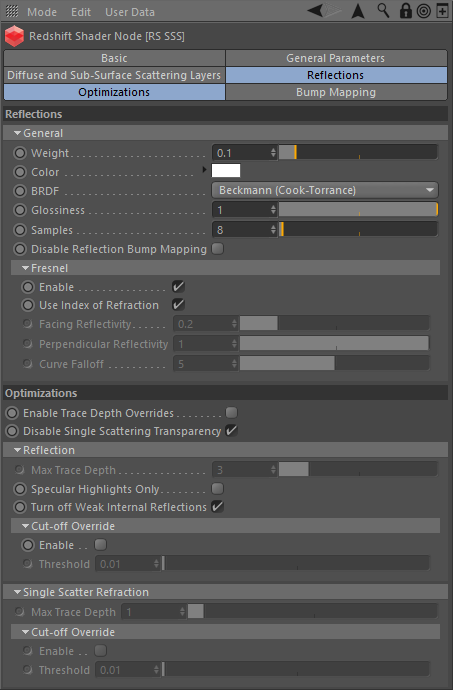The height and width of the screenshot is (690, 453).
Task: Click animation dot beside Specular Highlights Only
Action: pos(20,489)
